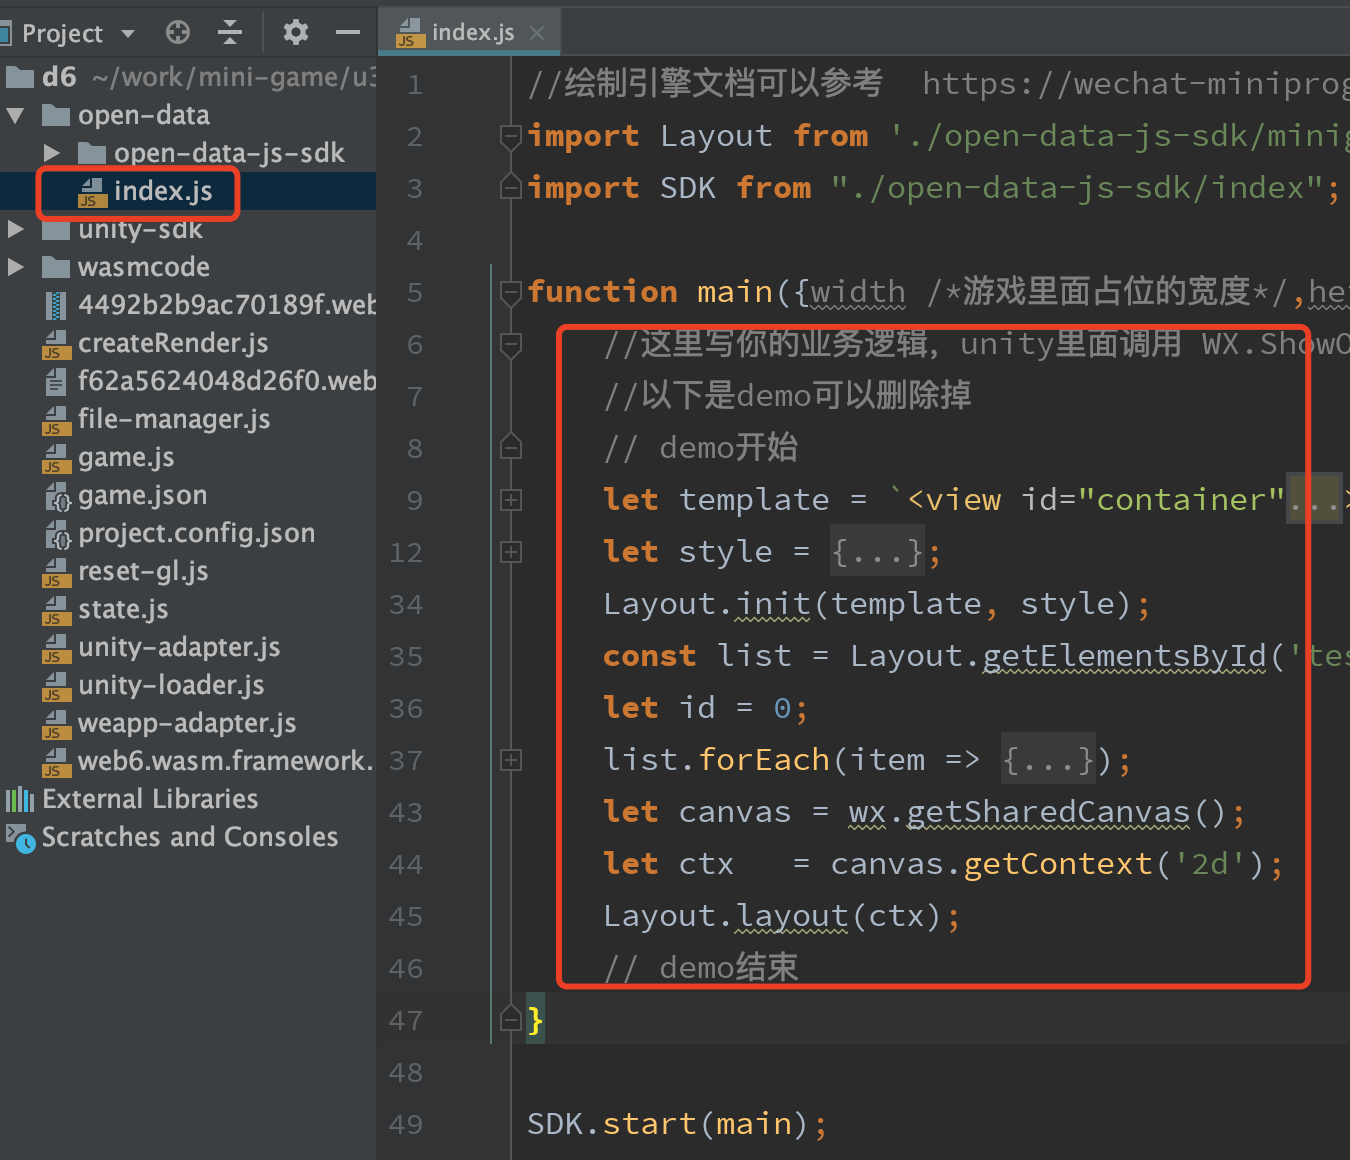Open unity-loader.js file
1350x1160 pixels.
coord(171,685)
